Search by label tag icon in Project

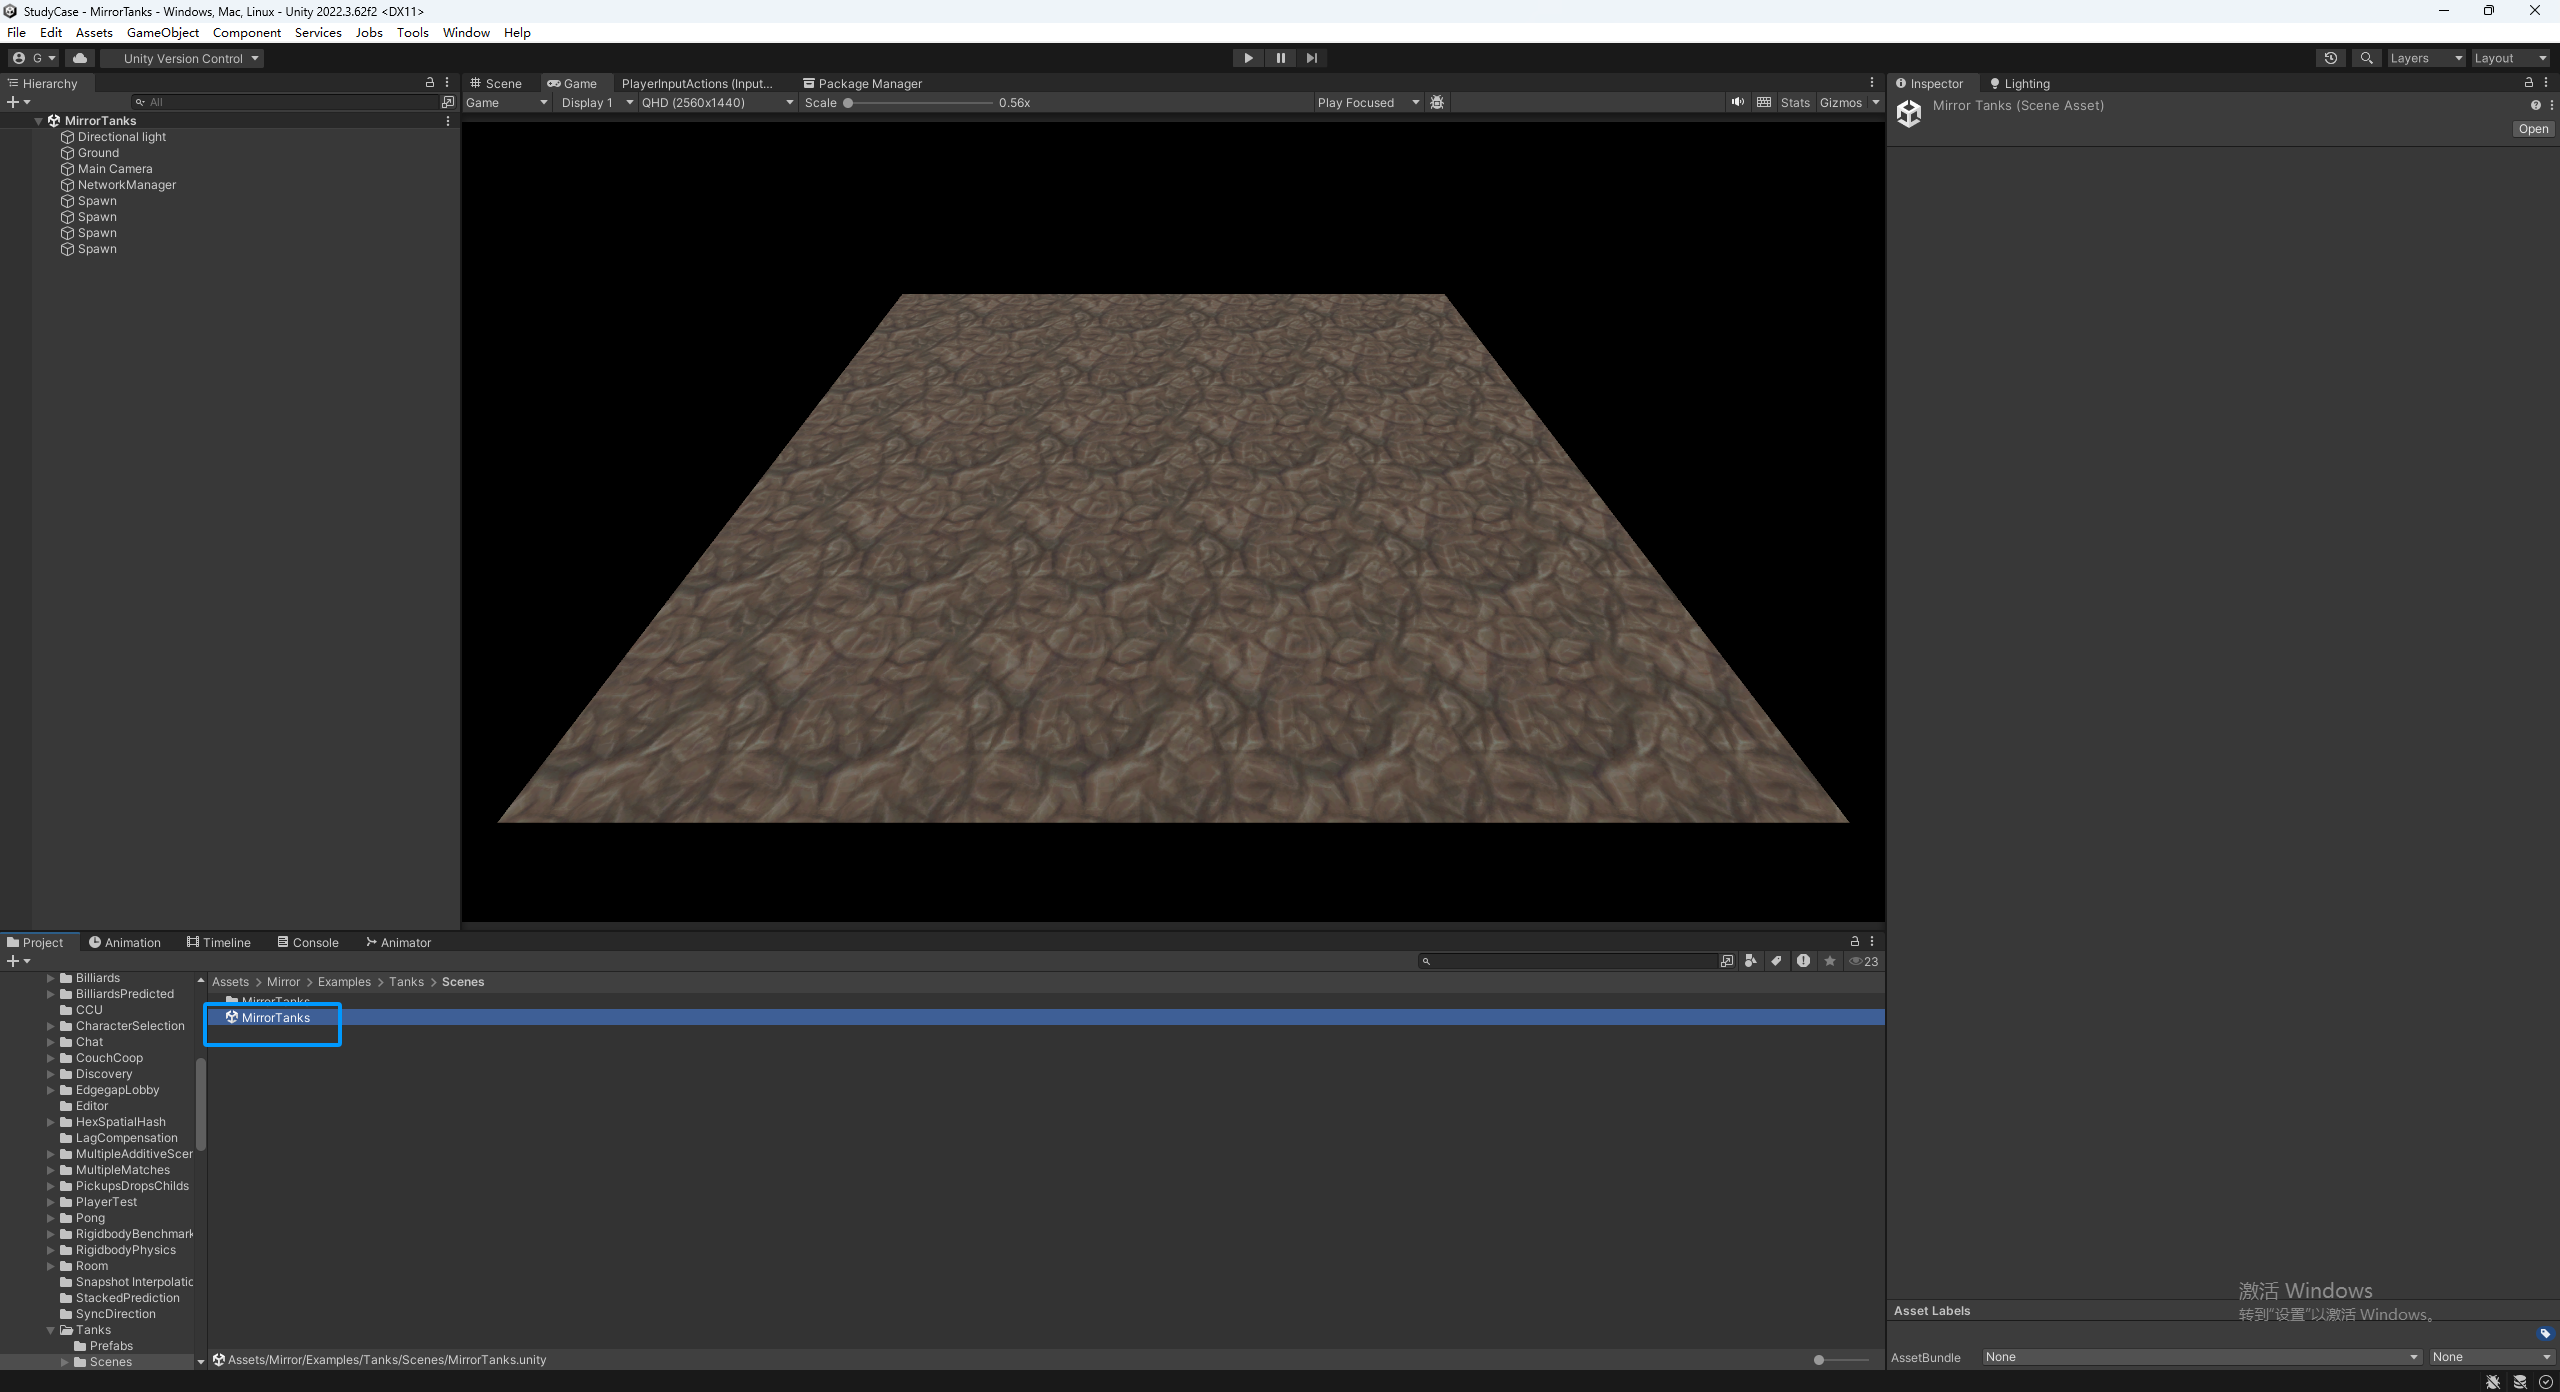coord(1776,961)
